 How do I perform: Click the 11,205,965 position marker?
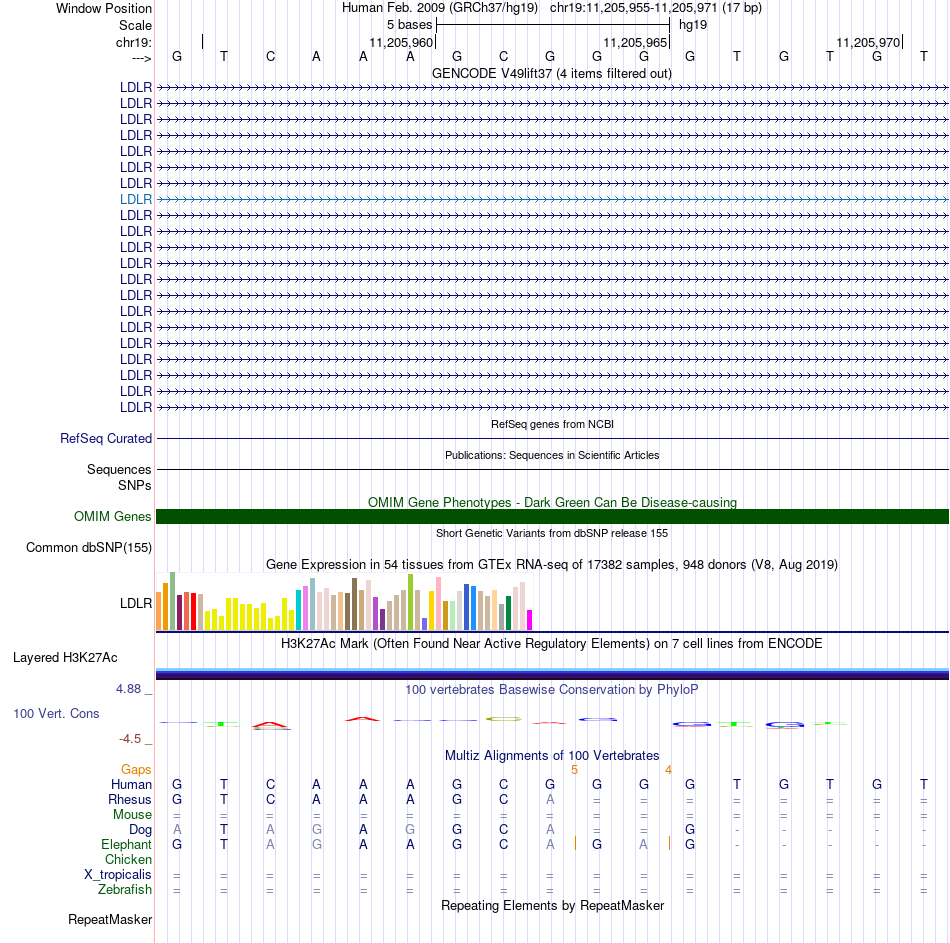coord(635,42)
